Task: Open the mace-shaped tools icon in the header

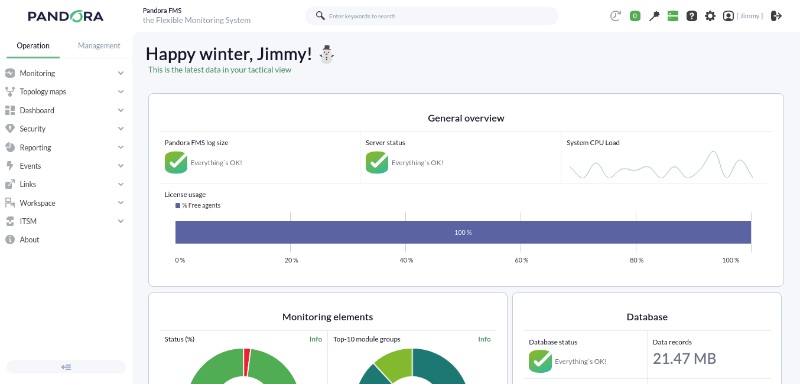Action: coord(654,16)
